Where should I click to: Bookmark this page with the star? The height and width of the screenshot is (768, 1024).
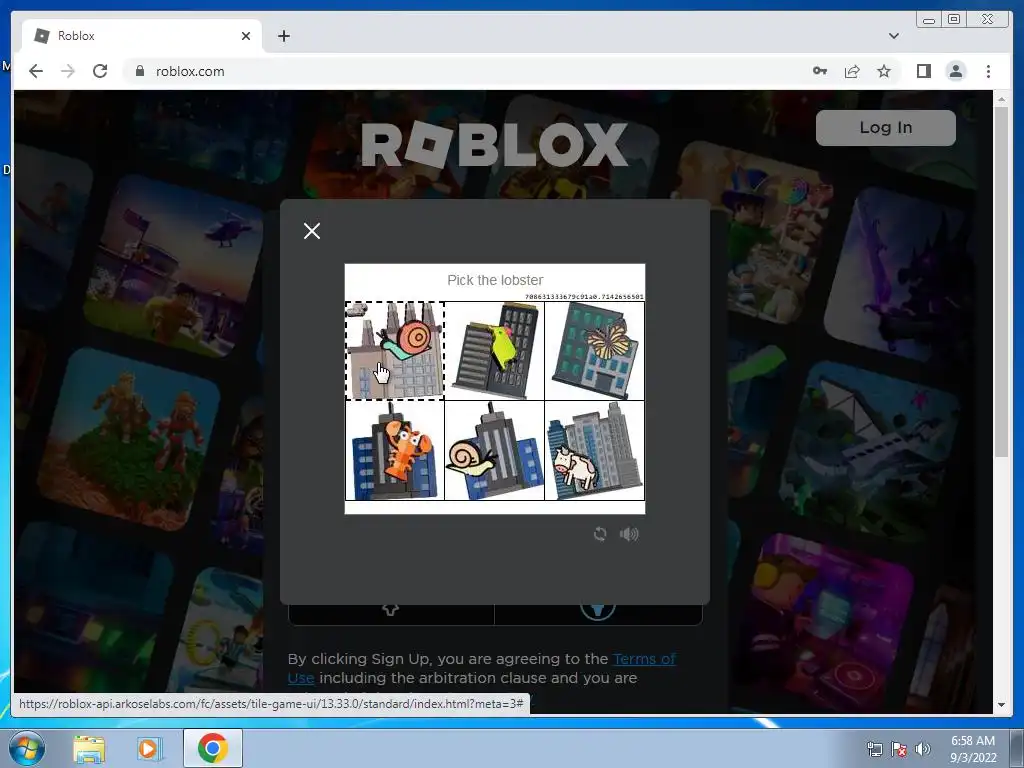[884, 71]
